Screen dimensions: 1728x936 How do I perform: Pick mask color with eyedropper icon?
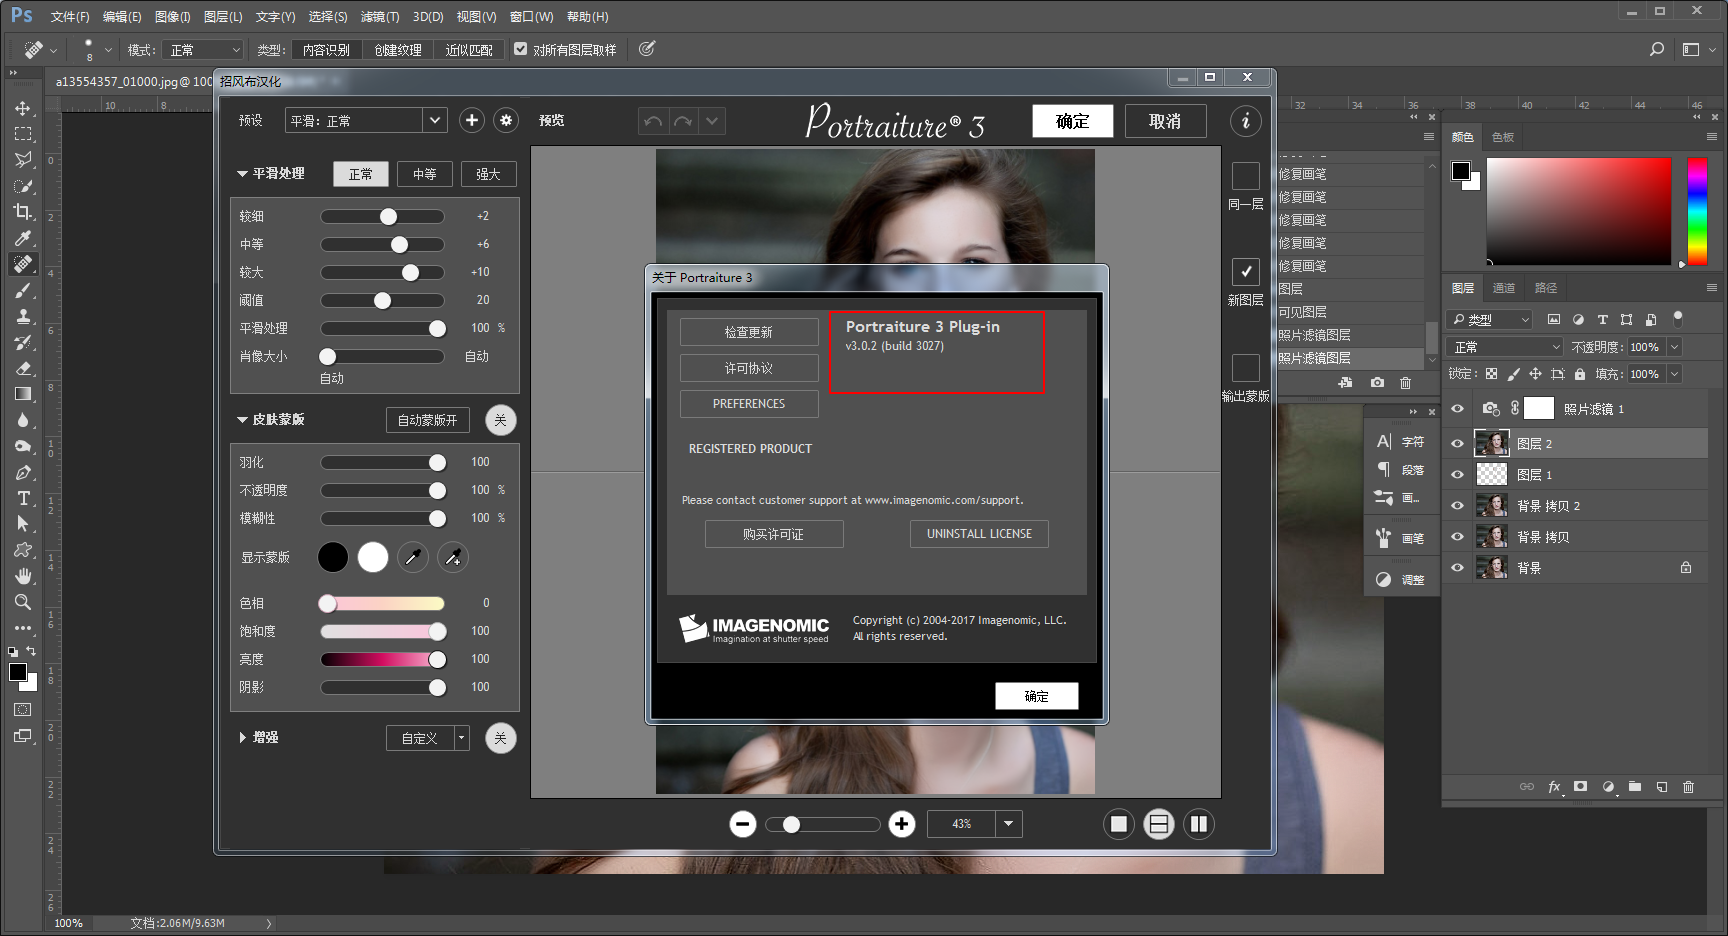coord(413,557)
